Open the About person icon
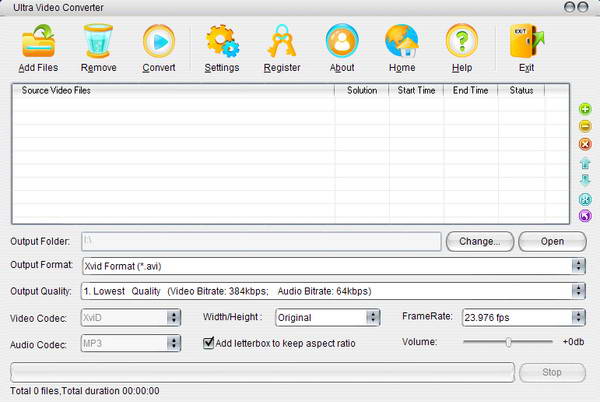This screenshot has width=600, height=402. [x=342, y=41]
